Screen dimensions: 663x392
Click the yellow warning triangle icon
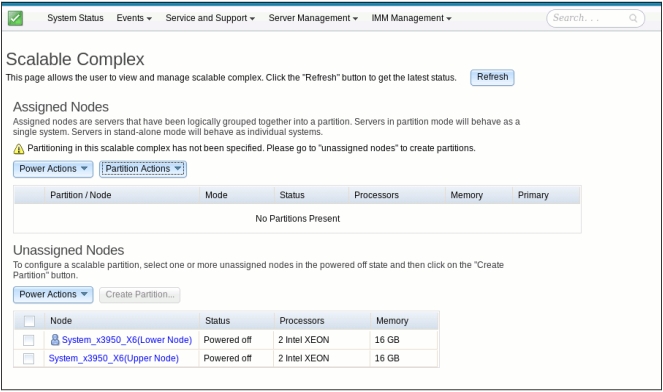pyautogui.click(x=19, y=149)
